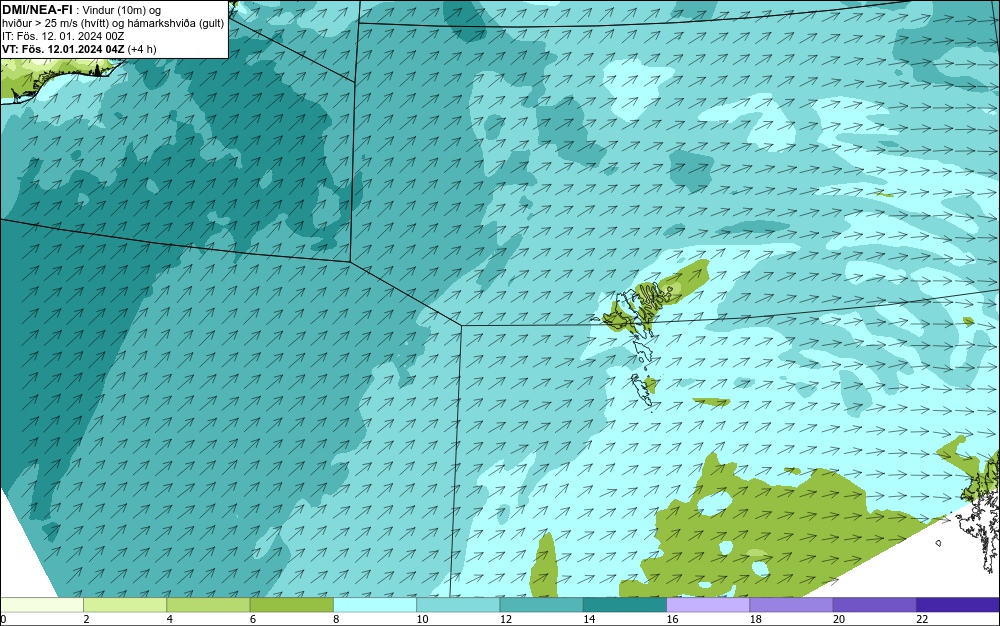Click the 2–4 m/s light green legend swatch

[125, 604]
